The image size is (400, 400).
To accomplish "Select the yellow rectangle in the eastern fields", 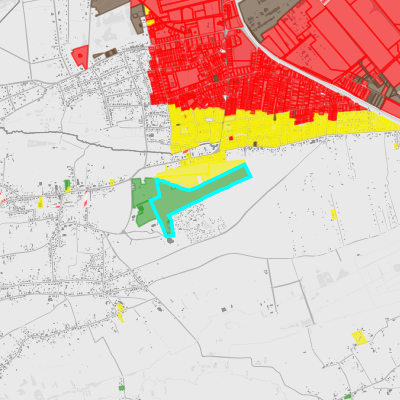I will point(333,214).
